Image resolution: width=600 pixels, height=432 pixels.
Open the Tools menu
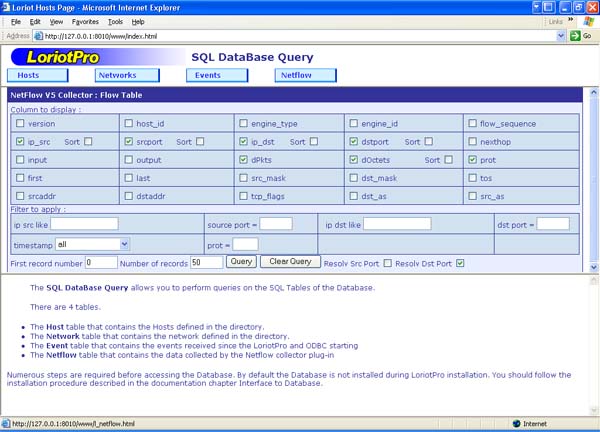(115, 20)
